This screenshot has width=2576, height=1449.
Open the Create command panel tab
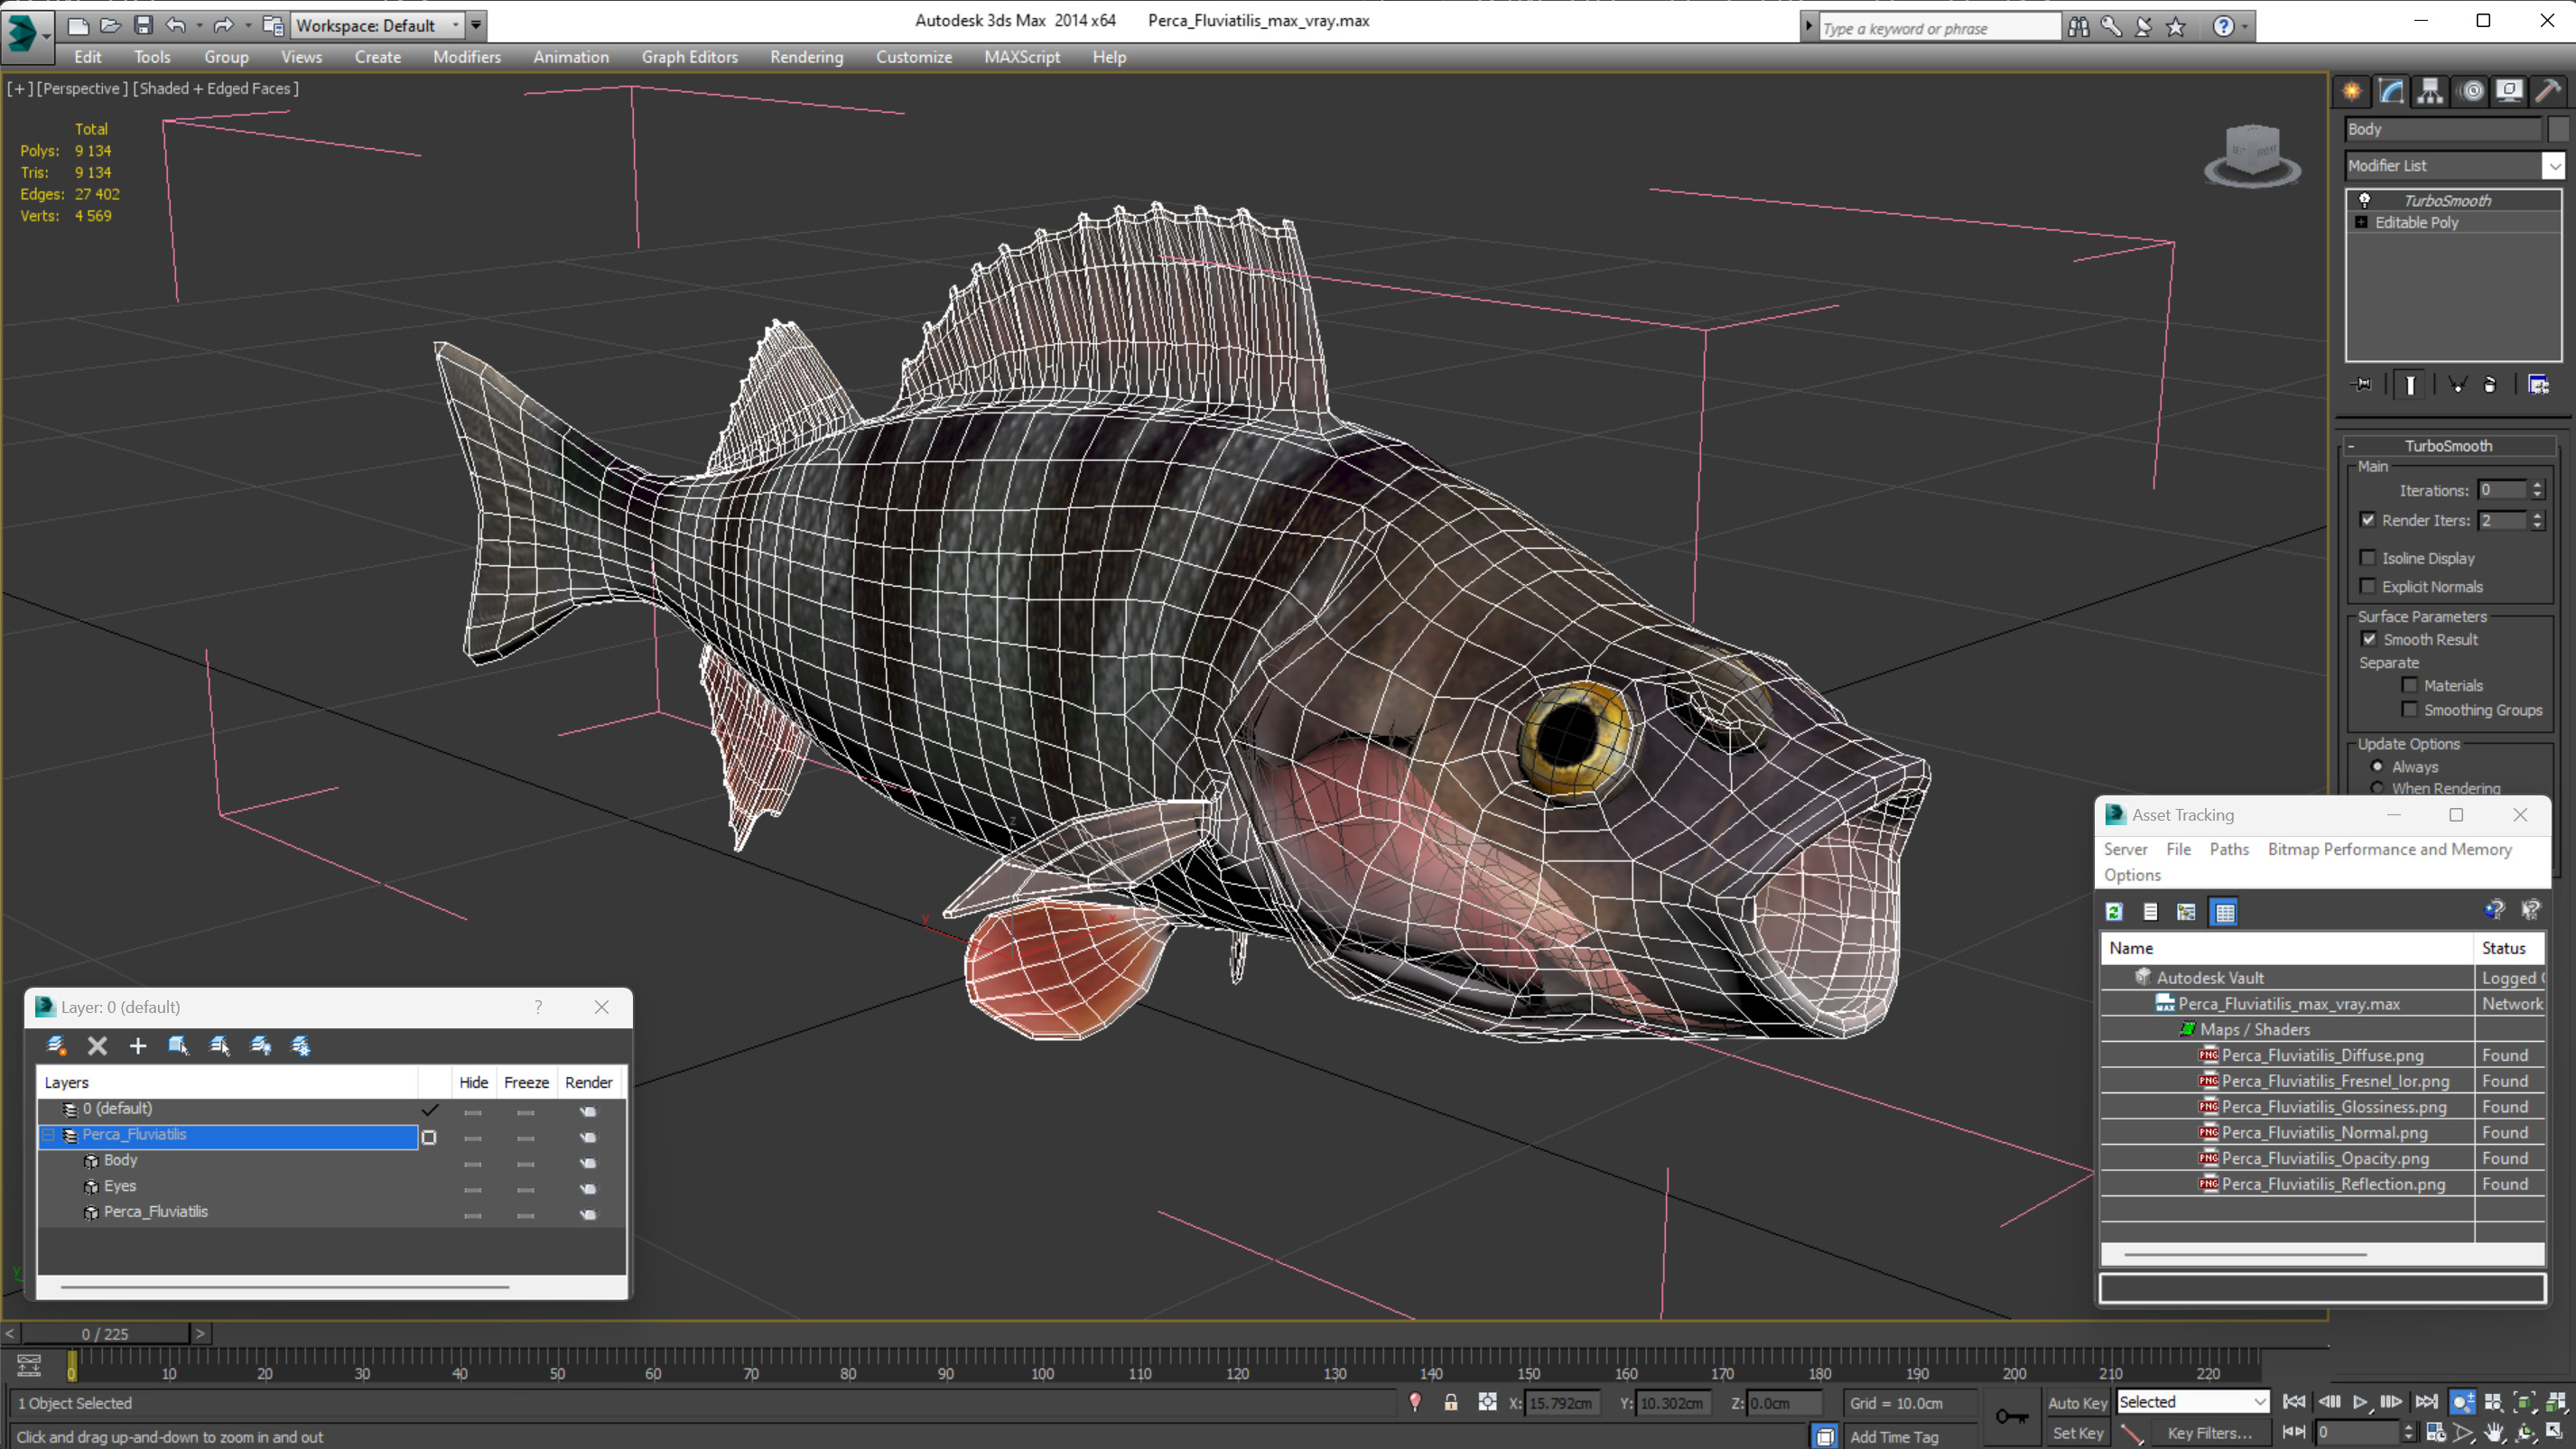click(x=2352, y=91)
